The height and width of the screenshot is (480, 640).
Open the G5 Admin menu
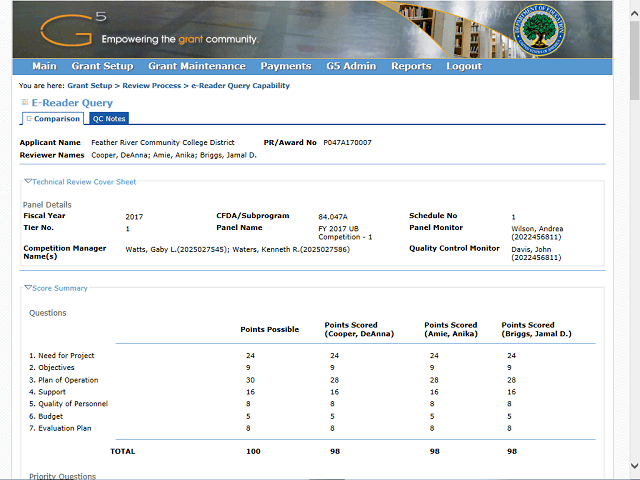pyautogui.click(x=351, y=66)
